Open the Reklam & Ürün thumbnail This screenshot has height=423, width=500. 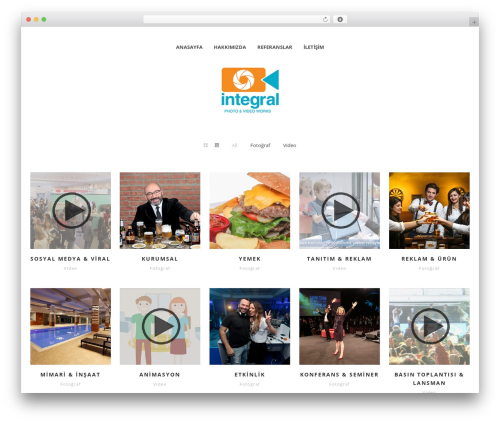(429, 210)
